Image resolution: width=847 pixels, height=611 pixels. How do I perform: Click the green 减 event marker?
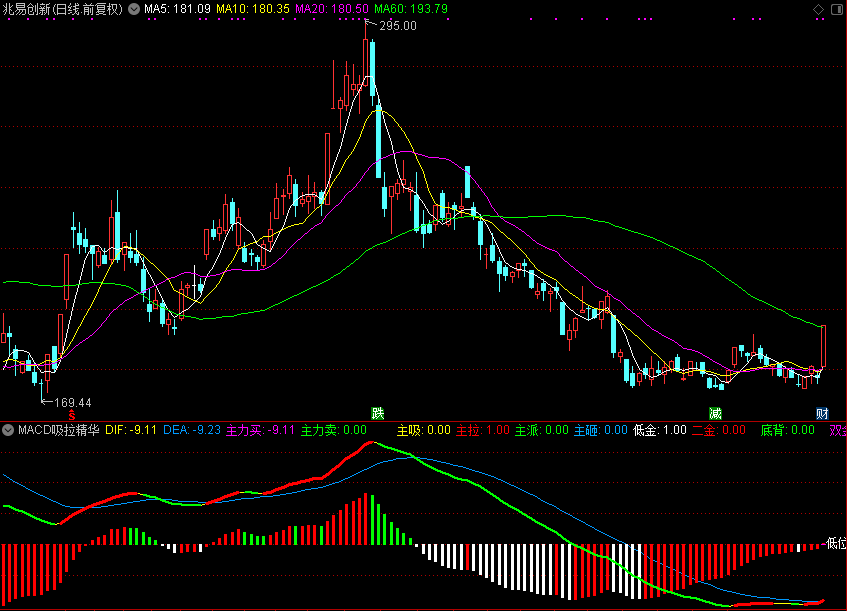pos(715,412)
